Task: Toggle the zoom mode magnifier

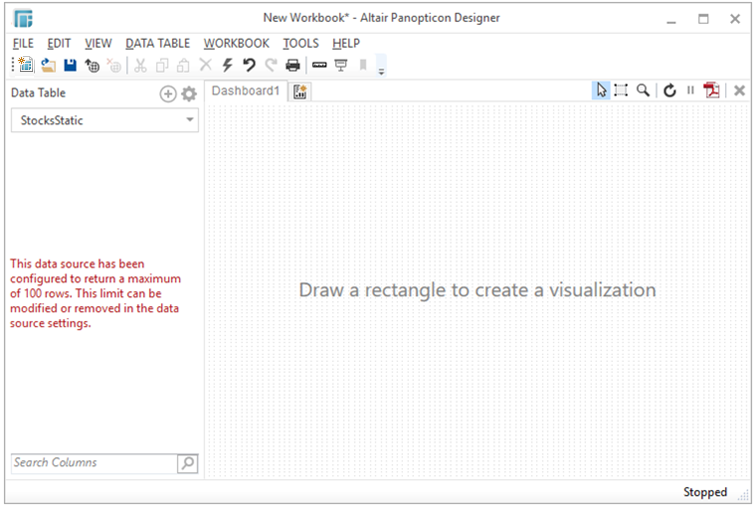Action: pyautogui.click(x=643, y=90)
